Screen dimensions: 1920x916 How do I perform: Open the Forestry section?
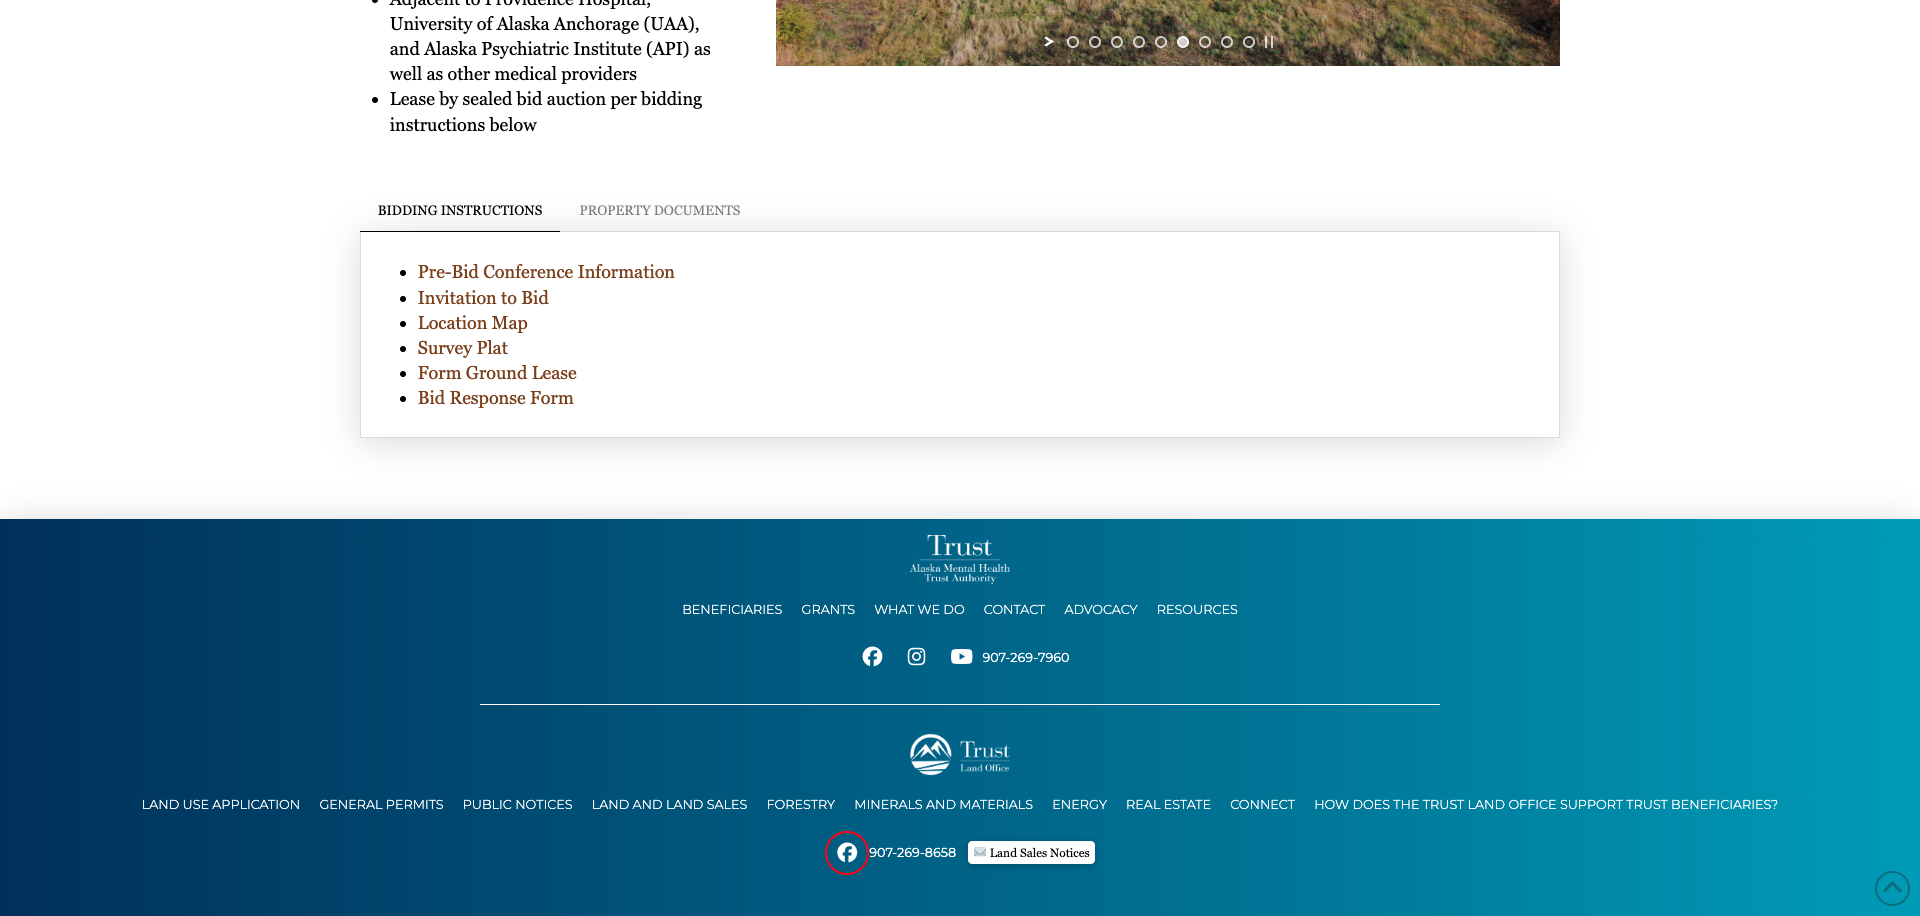tap(800, 804)
